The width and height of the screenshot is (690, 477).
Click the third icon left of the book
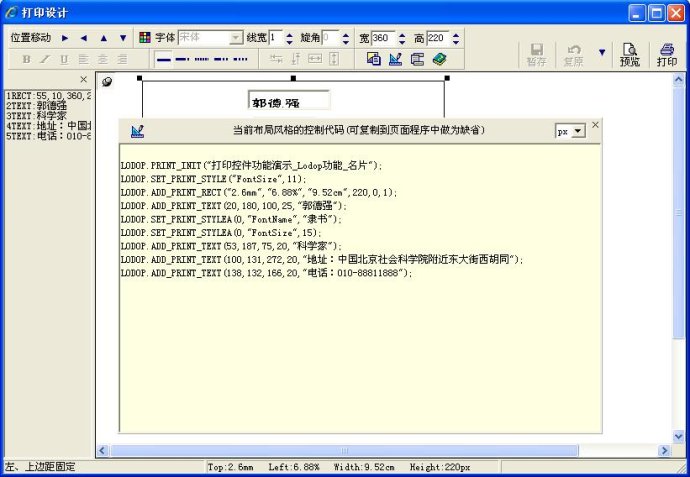coord(373,59)
